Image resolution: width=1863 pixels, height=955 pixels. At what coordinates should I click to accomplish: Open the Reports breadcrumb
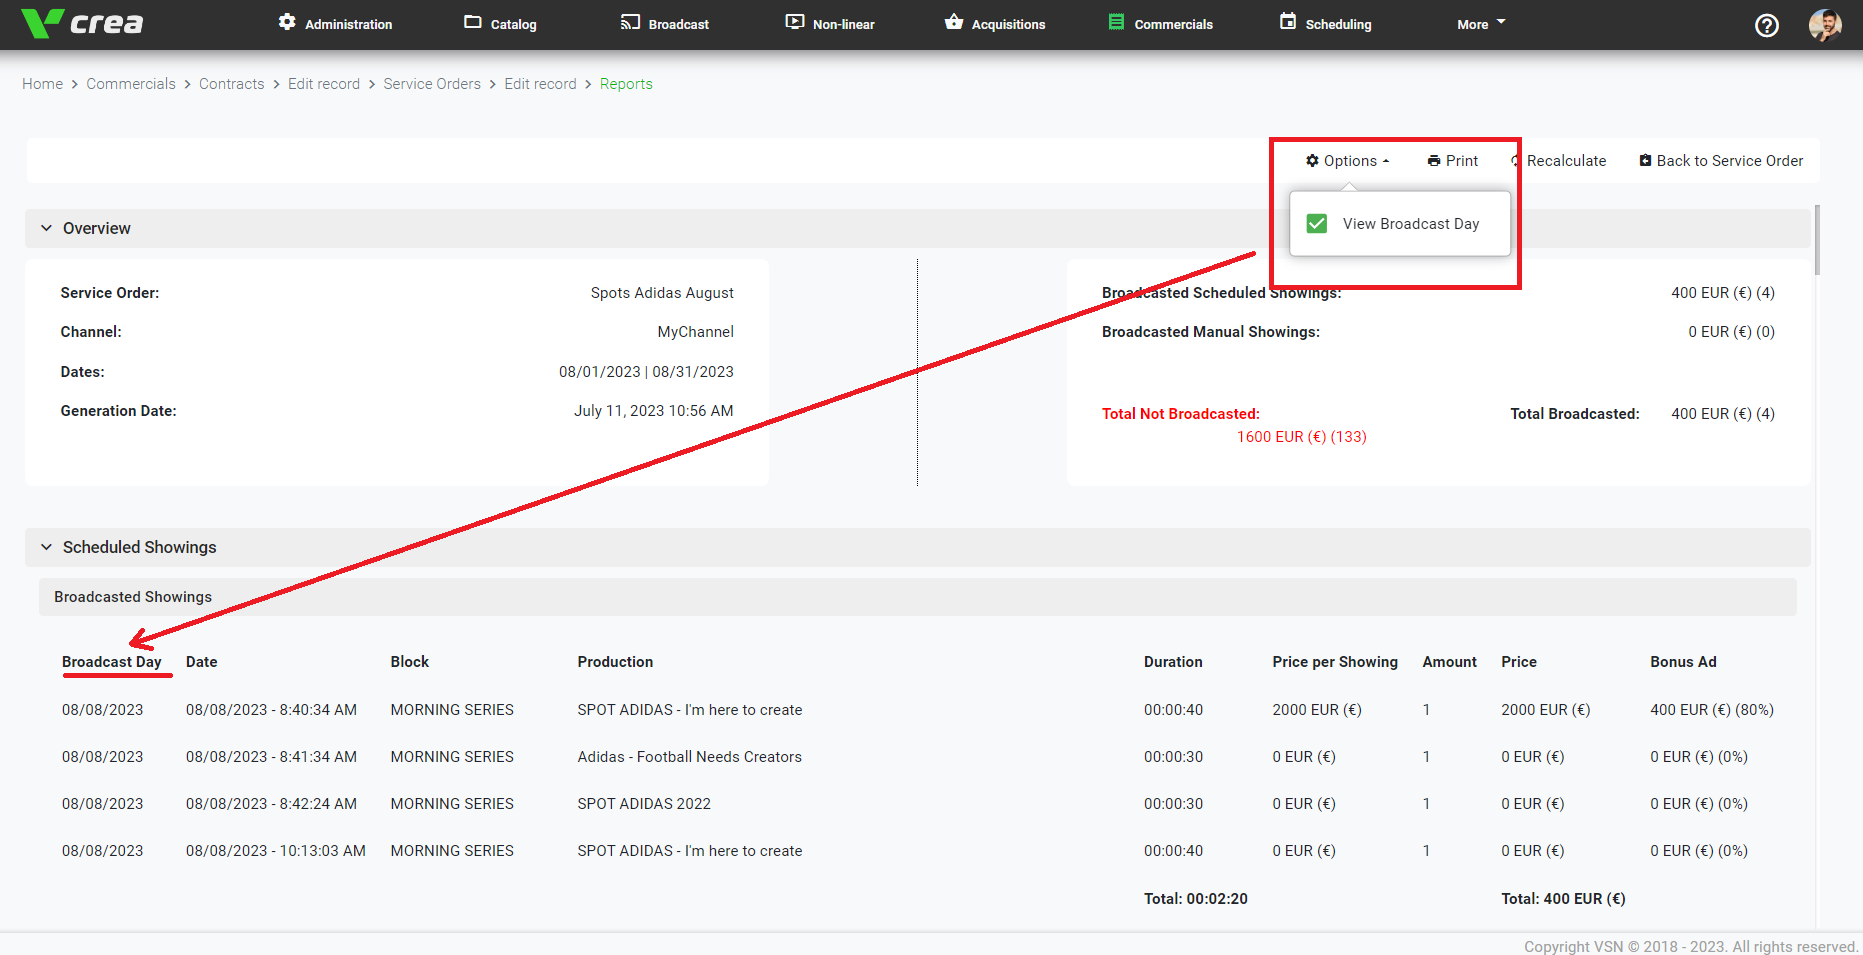coord(626,84)
